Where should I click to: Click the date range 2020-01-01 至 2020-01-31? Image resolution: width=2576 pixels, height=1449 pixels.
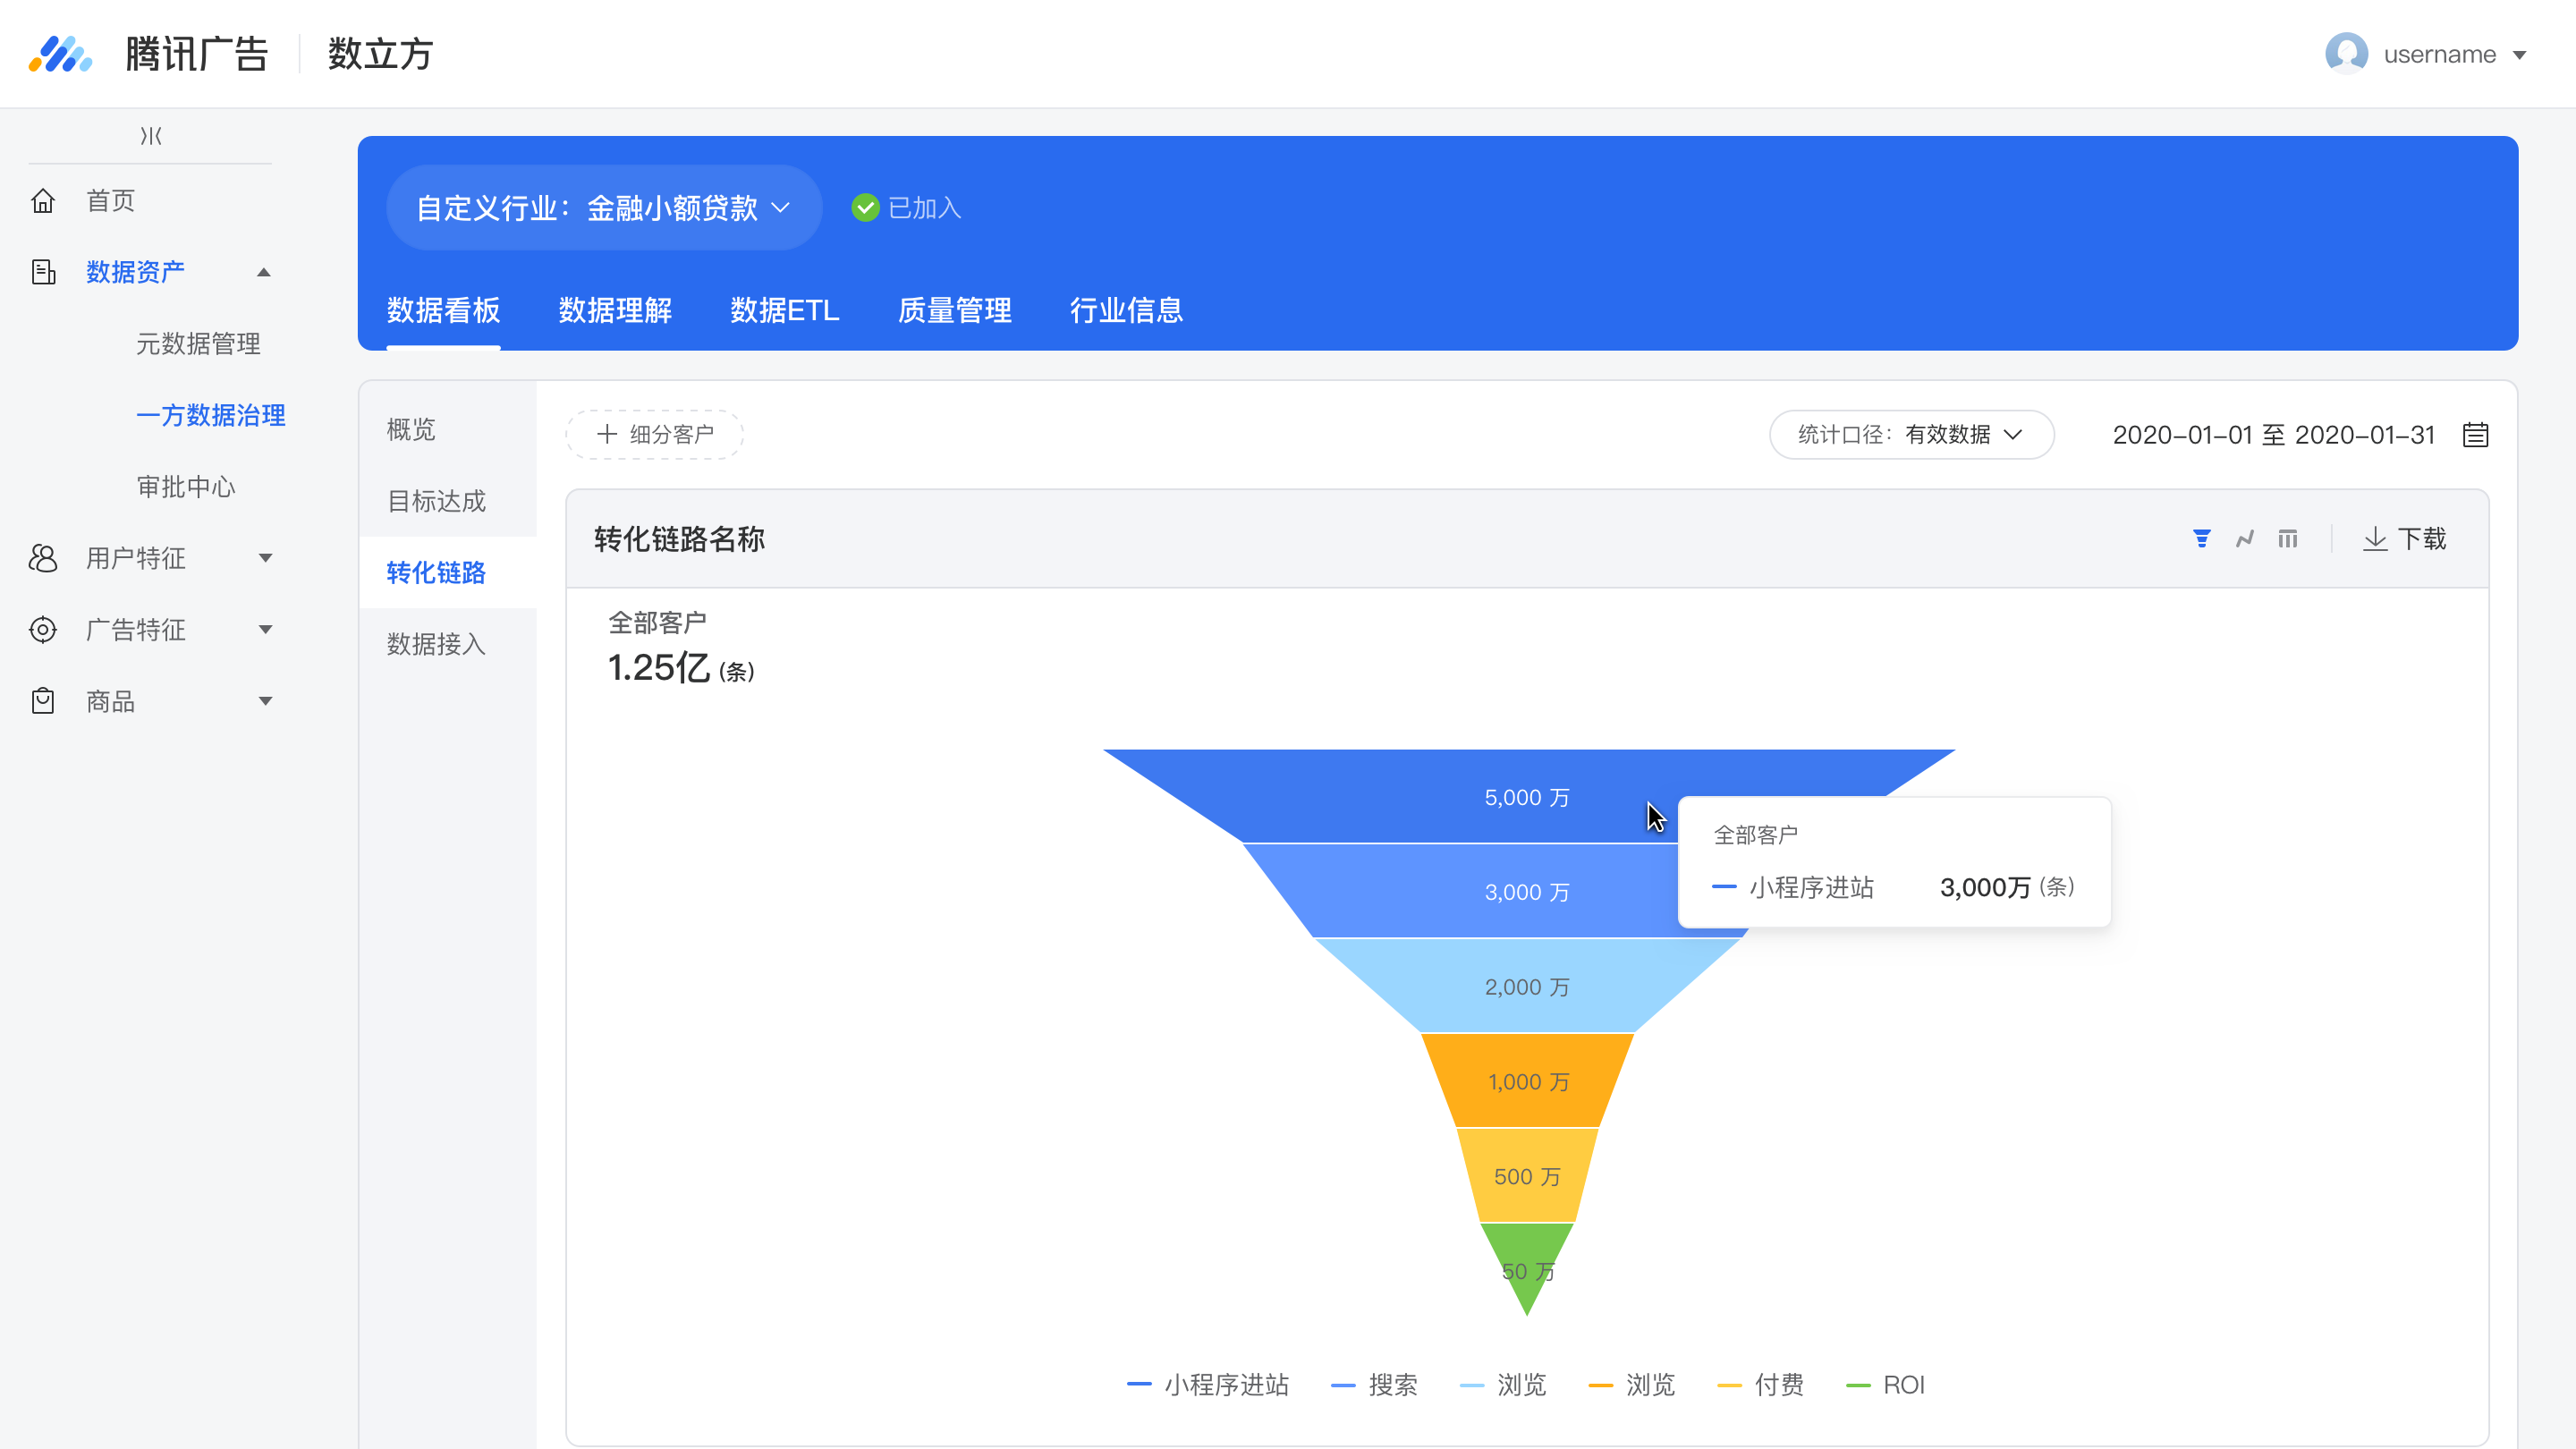coord(2273,435)
